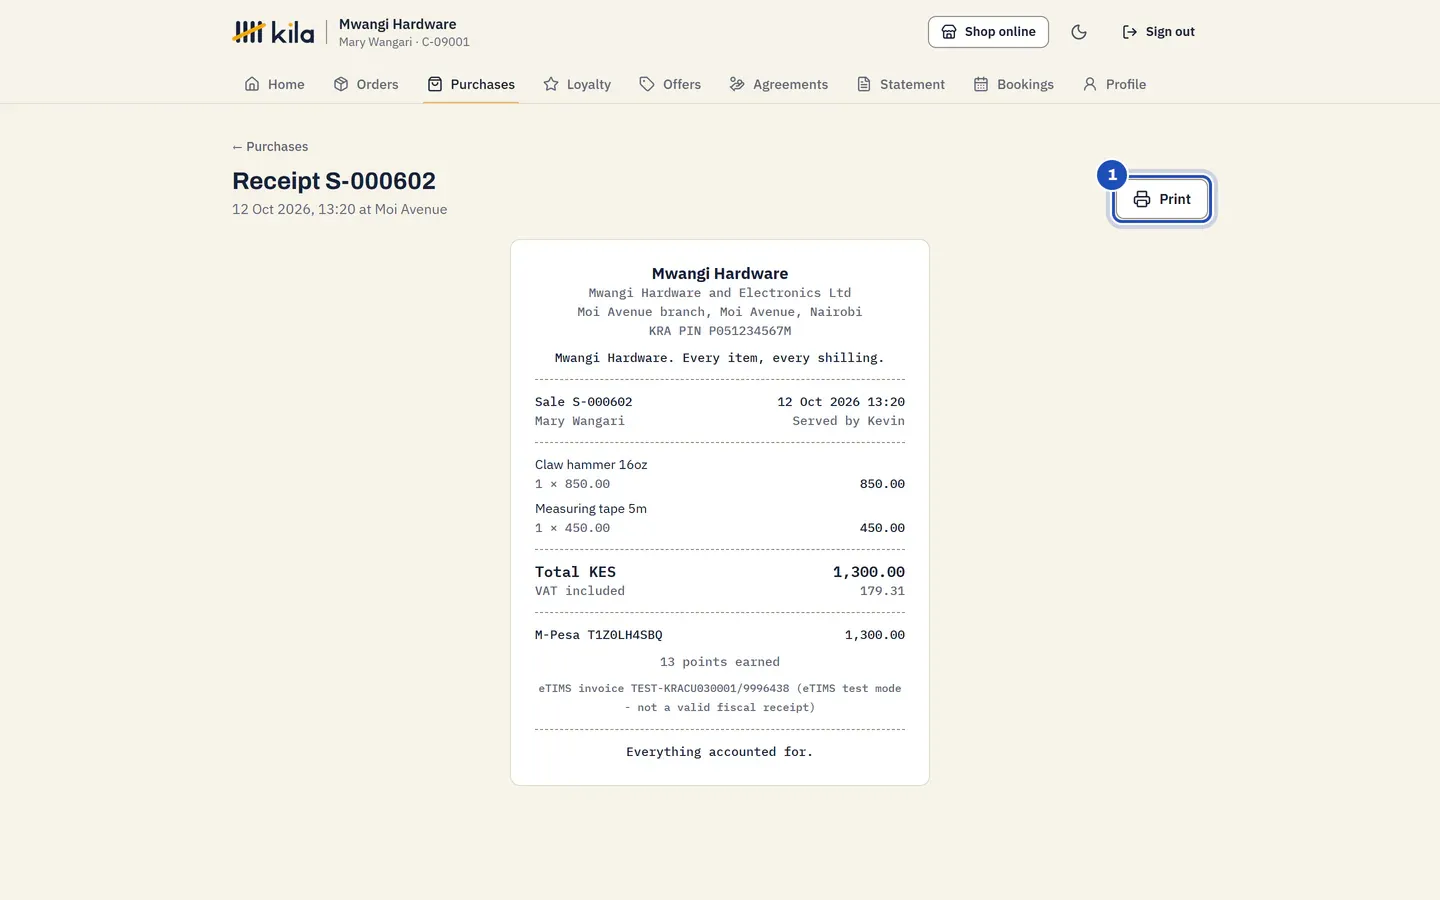1440x900 pixels.
Task: Click the Agreements handshake icon
Action: [x=737, y=84]
